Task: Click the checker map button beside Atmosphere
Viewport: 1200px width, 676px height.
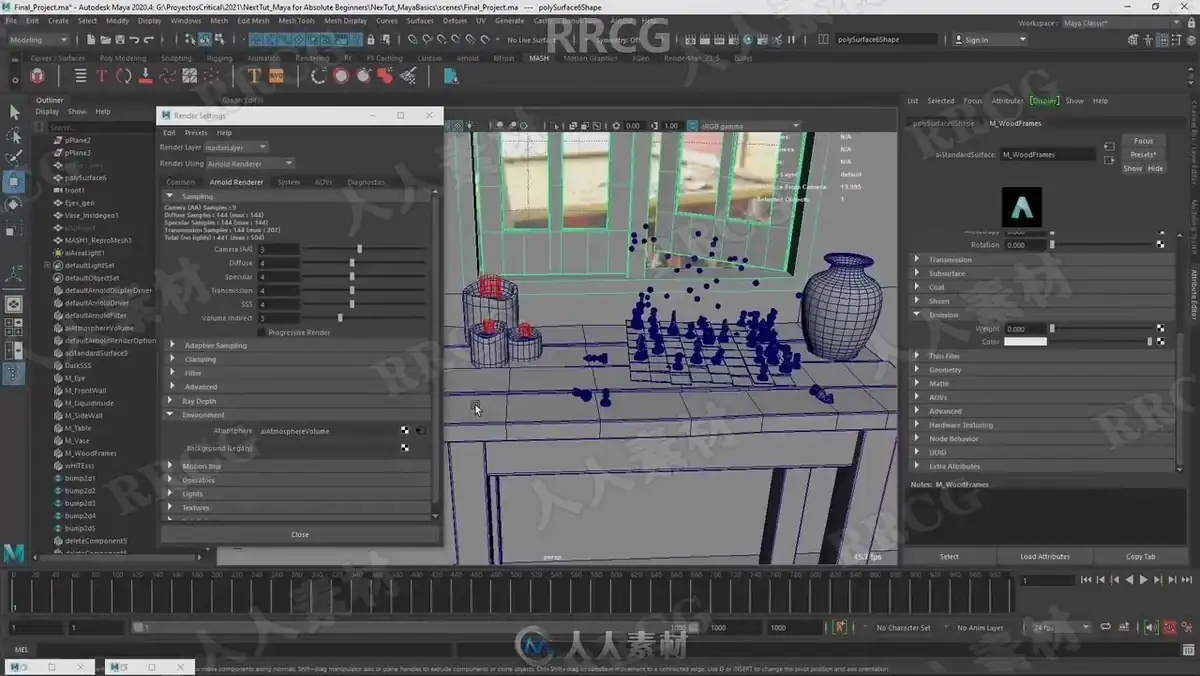Action: [405, 431]
